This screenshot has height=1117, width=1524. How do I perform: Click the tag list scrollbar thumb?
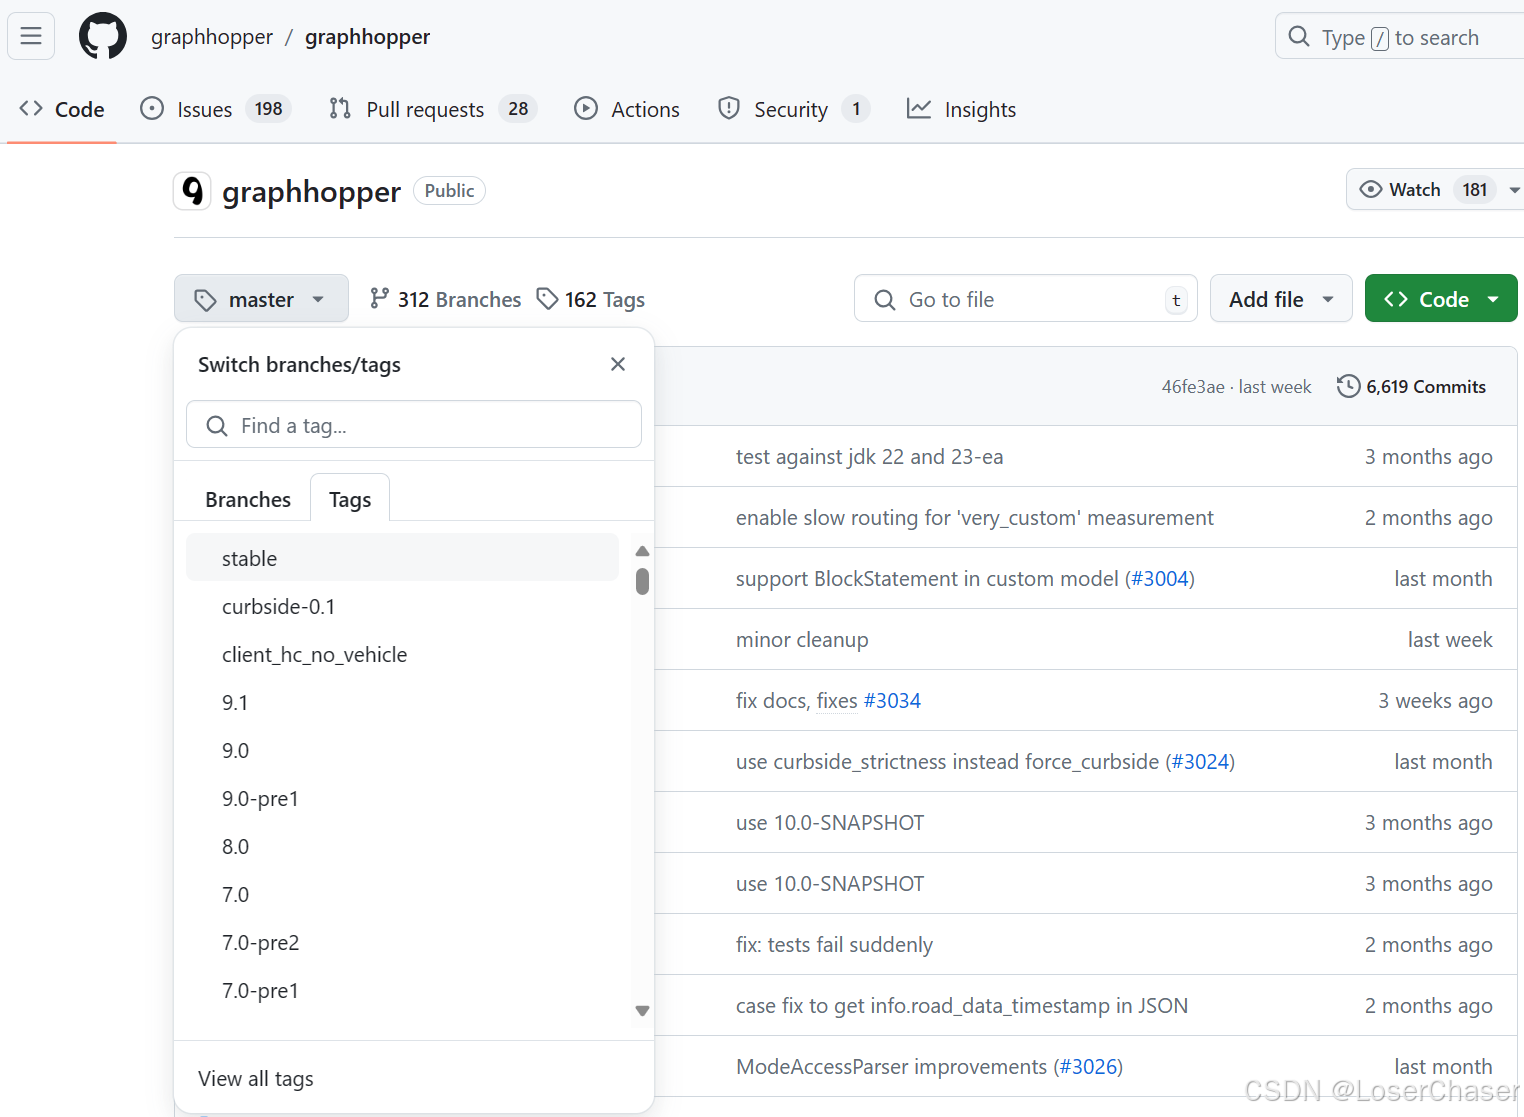click(642, 581)
